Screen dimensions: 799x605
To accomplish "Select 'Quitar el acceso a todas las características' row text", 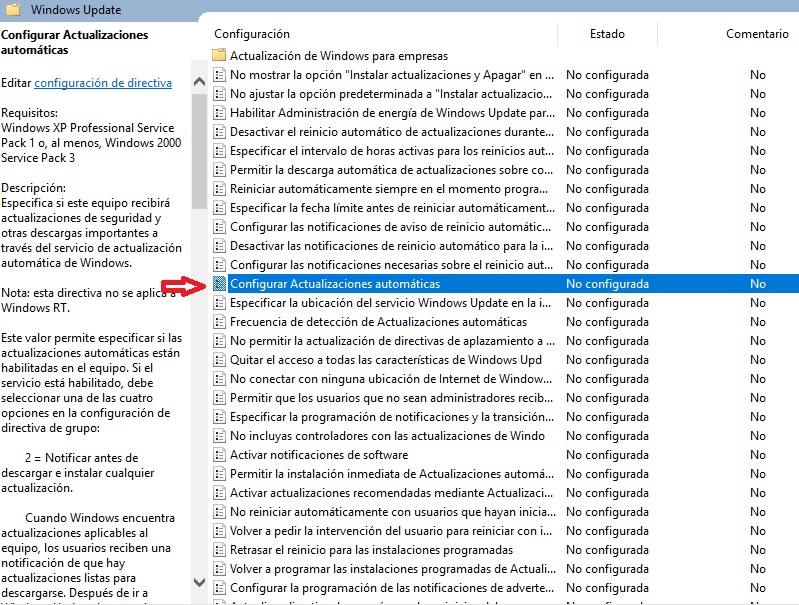I will tap(386, 360).
